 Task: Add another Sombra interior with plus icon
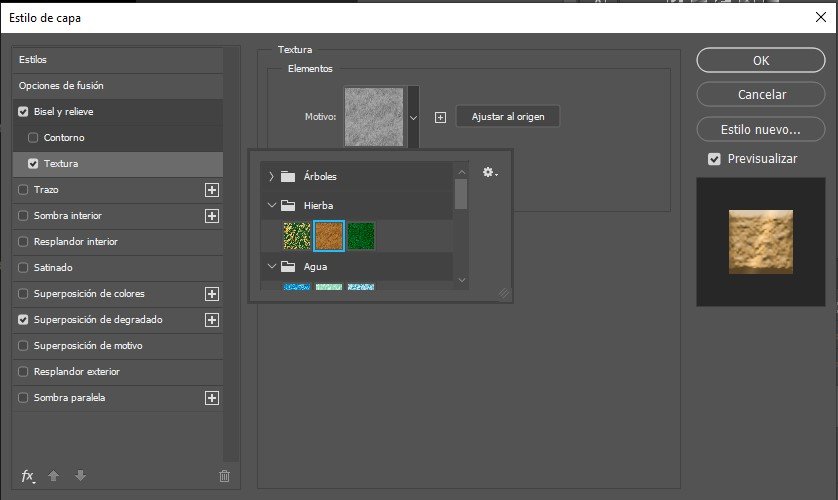pos(211,216)
